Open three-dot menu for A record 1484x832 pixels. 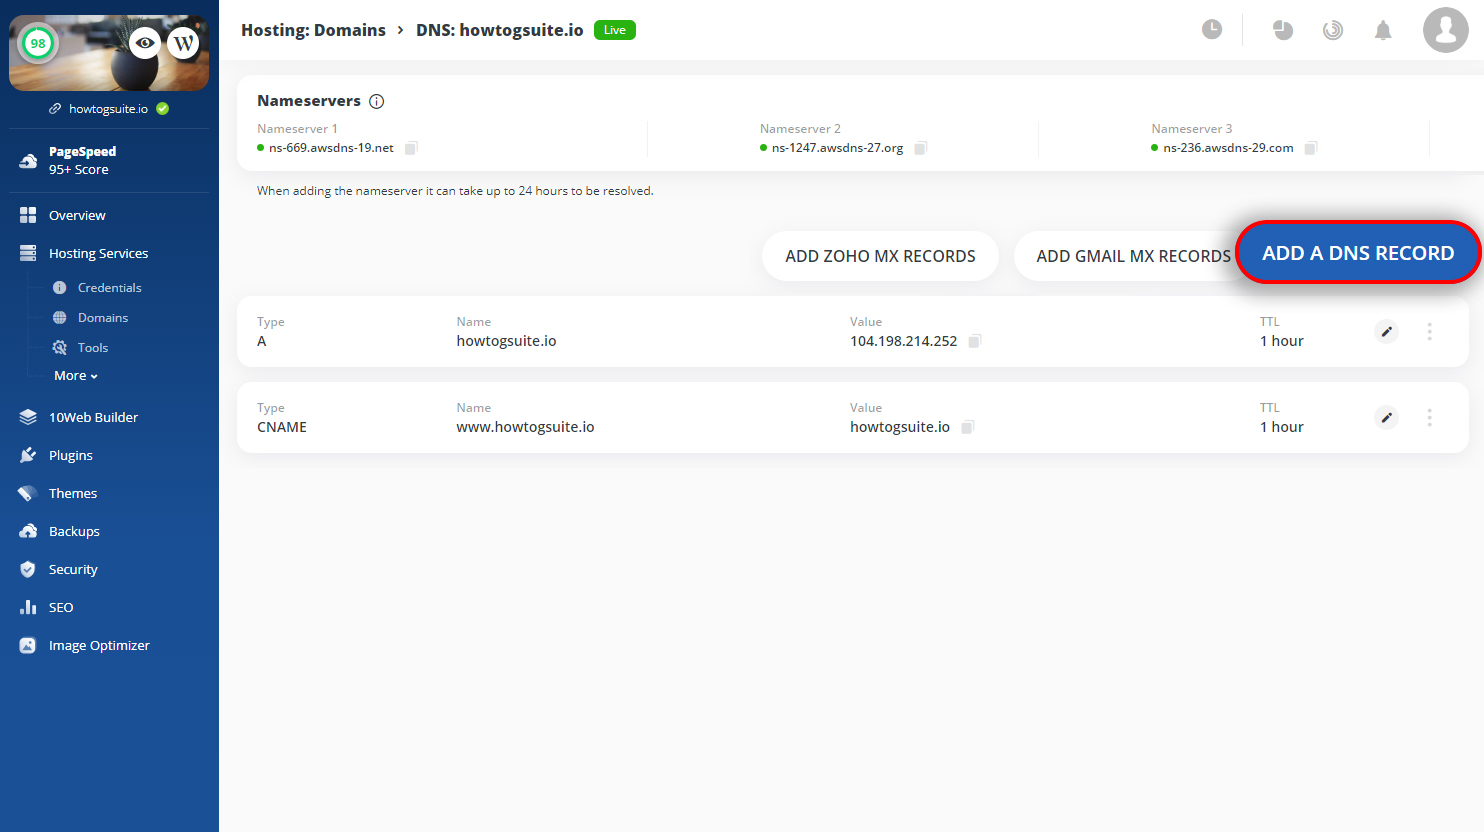point(1429,331)
